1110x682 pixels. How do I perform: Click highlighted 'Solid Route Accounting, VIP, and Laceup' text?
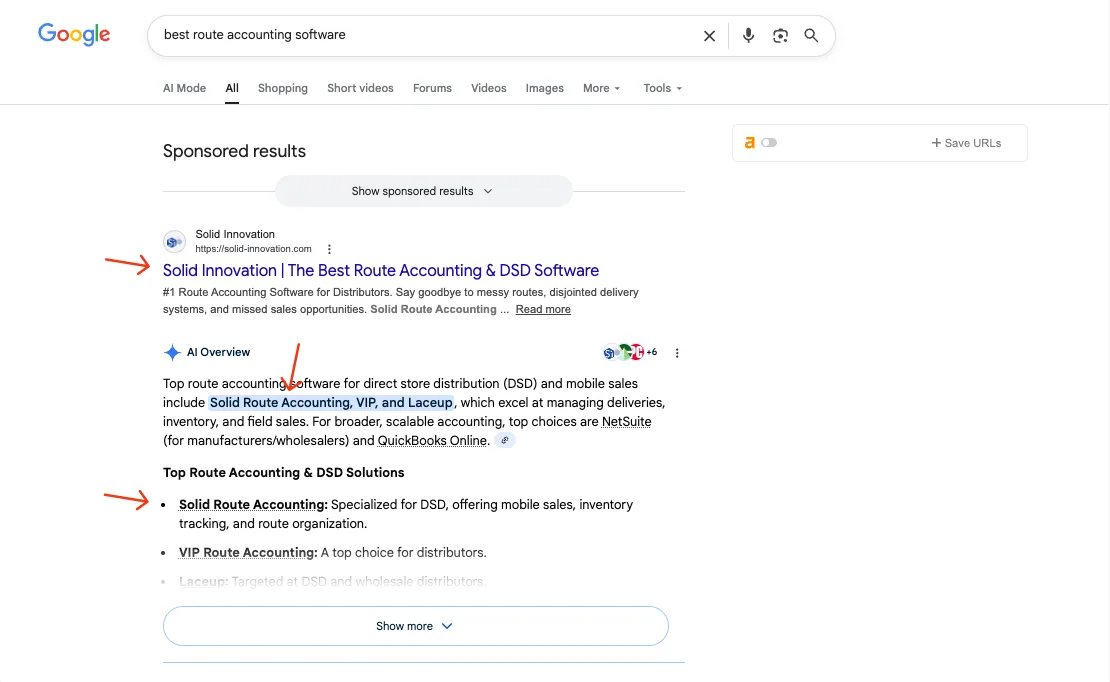pos(331,402)
